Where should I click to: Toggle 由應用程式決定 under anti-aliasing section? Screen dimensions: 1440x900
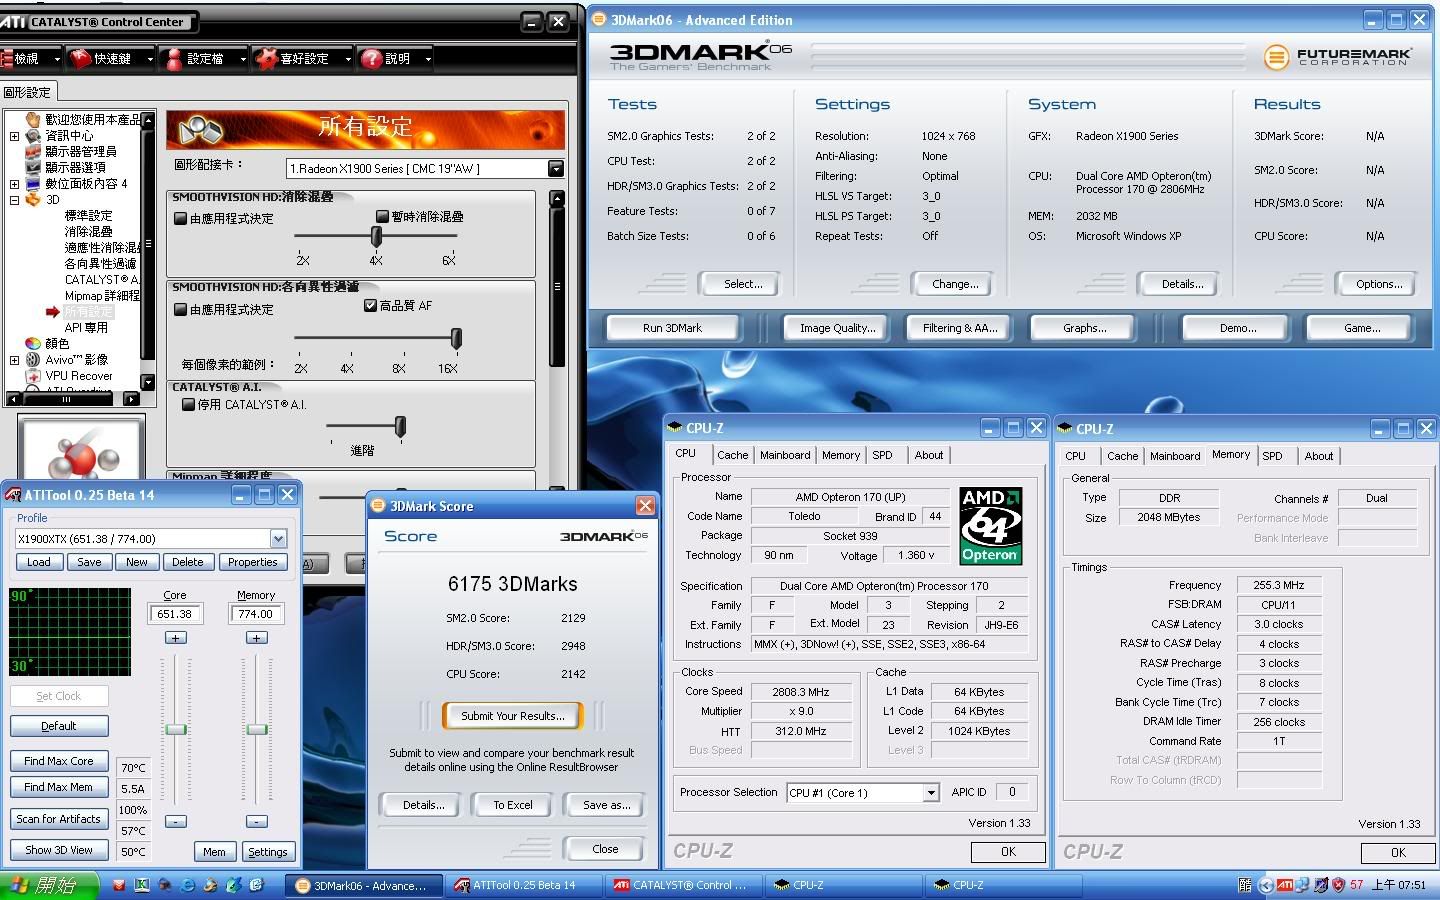point(181,218)
